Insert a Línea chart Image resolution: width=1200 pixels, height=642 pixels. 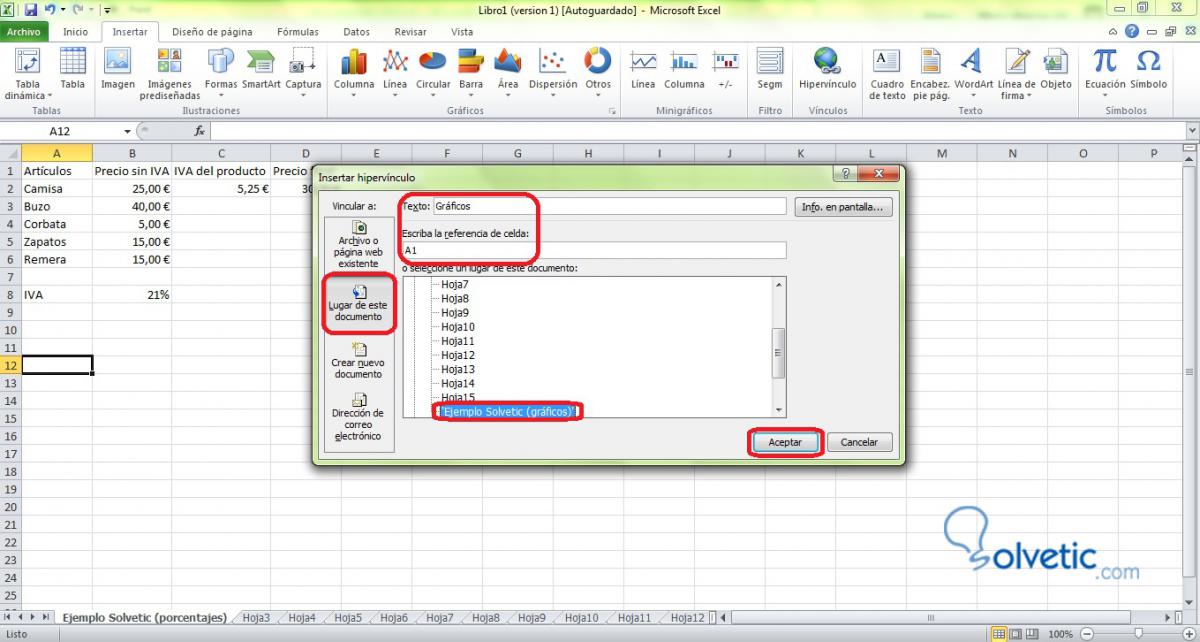click(x=395, y=73)
